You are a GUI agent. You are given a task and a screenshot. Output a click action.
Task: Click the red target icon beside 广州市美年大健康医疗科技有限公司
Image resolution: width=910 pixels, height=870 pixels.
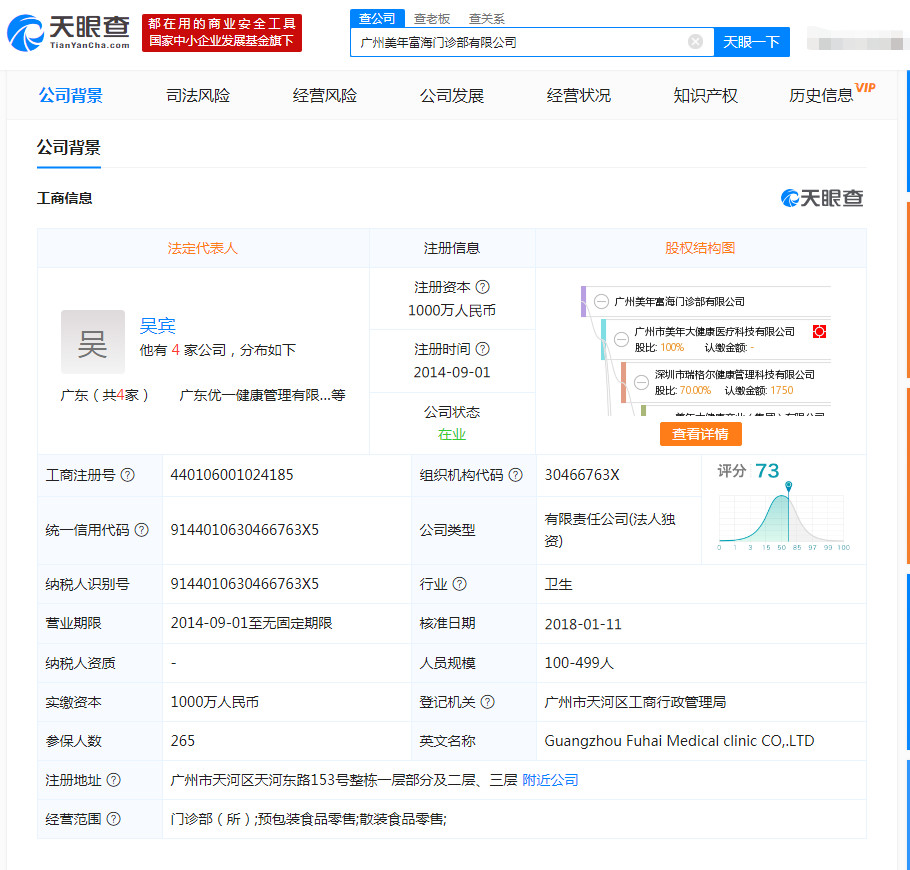819,331
